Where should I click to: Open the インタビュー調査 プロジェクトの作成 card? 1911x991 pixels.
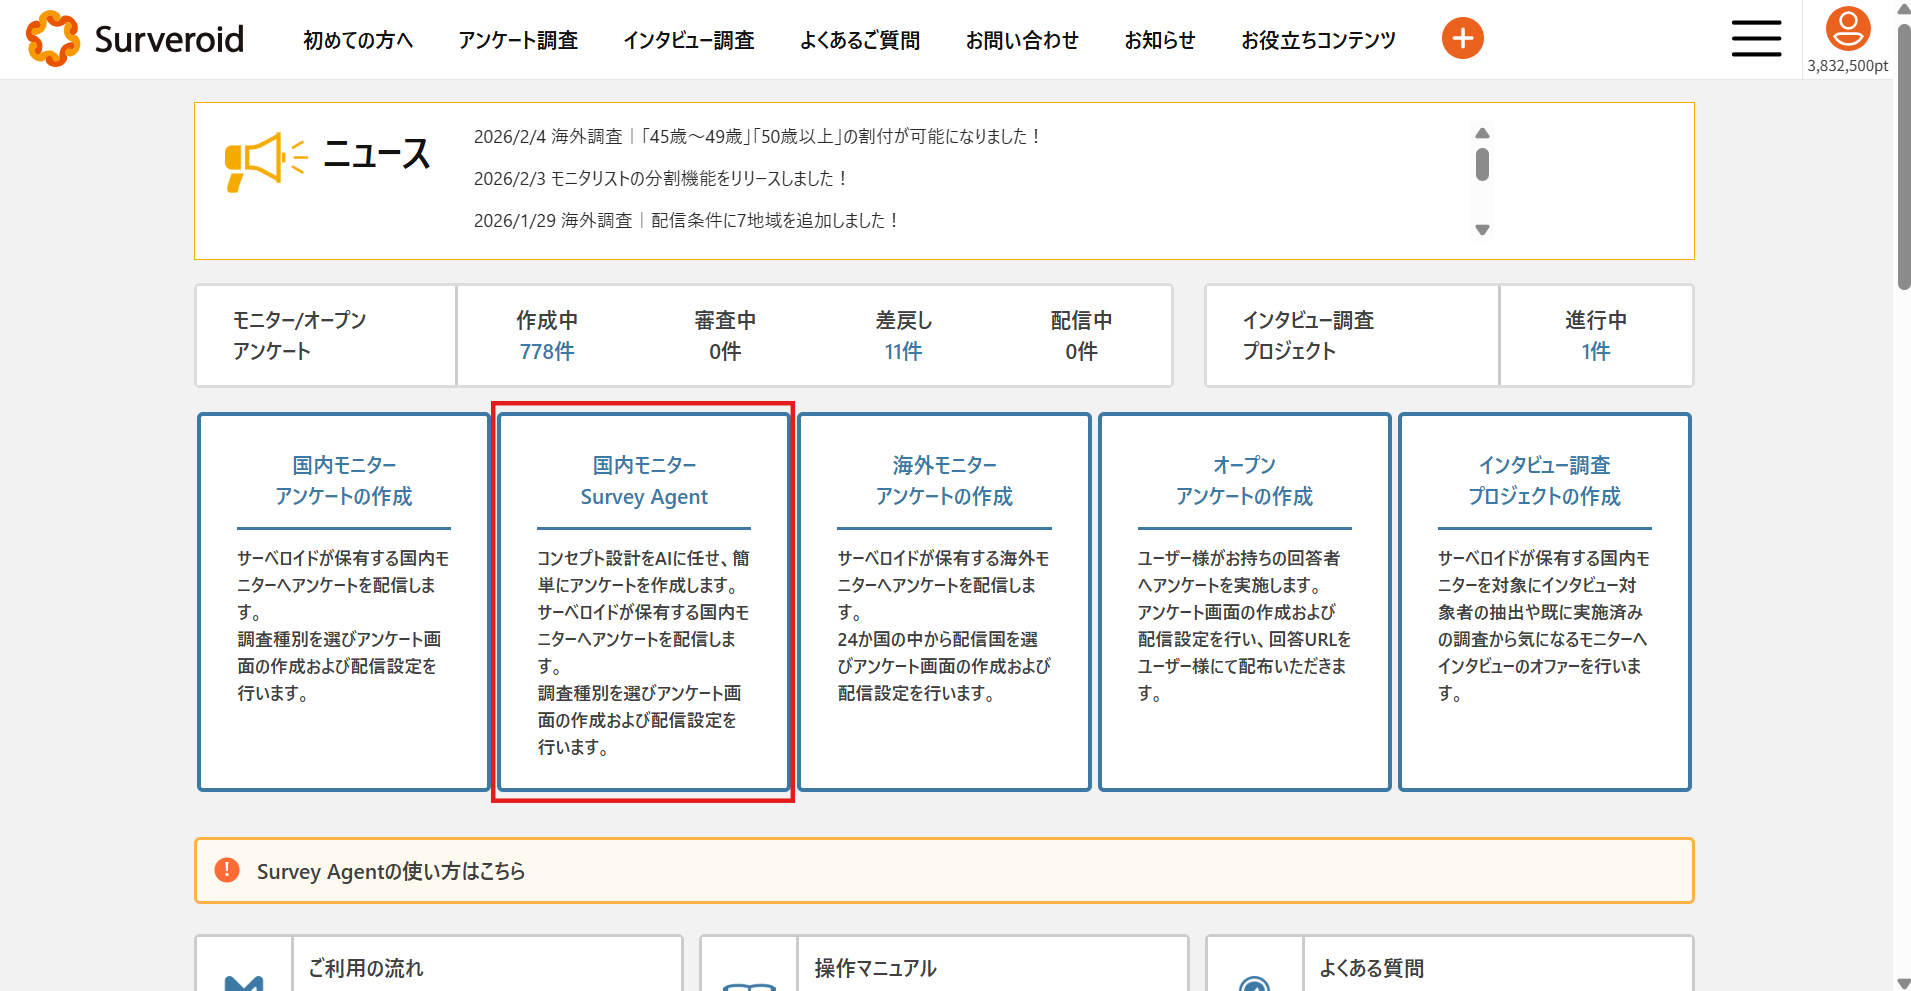tap(1544, 600)
